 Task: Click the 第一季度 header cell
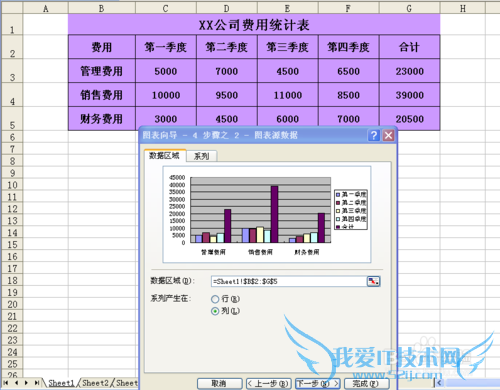tap(166, 47)
